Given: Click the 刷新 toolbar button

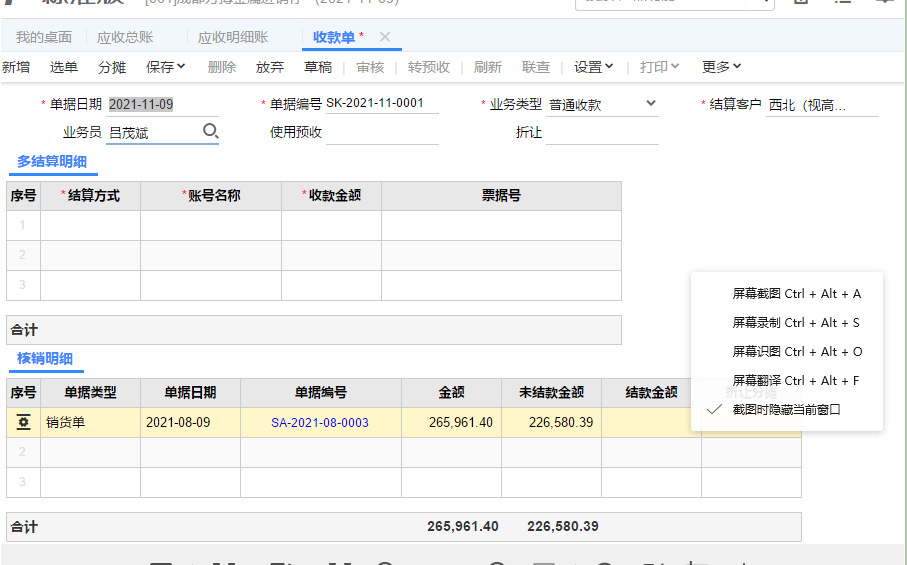Looking at the screenshot, I should 488,67.
